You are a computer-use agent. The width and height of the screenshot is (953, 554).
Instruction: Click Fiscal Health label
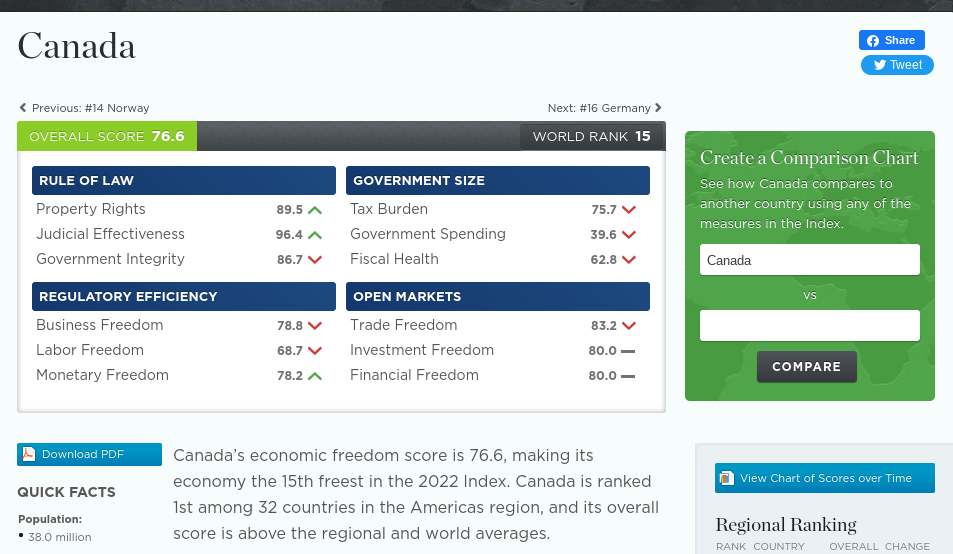(x=394, y=259)
